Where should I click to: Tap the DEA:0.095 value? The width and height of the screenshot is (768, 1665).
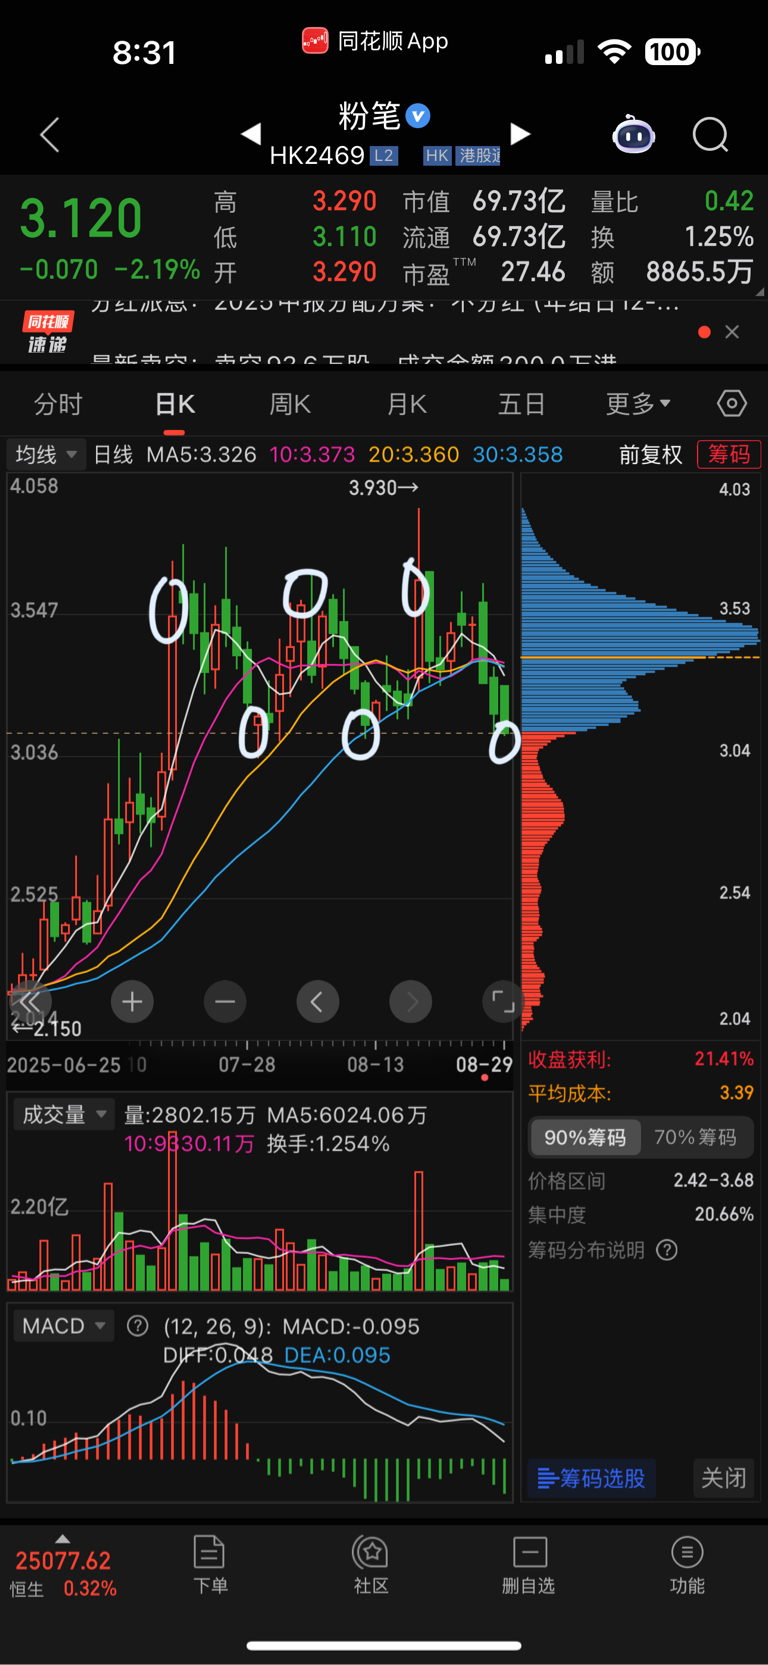click(x=337, y=1355)
